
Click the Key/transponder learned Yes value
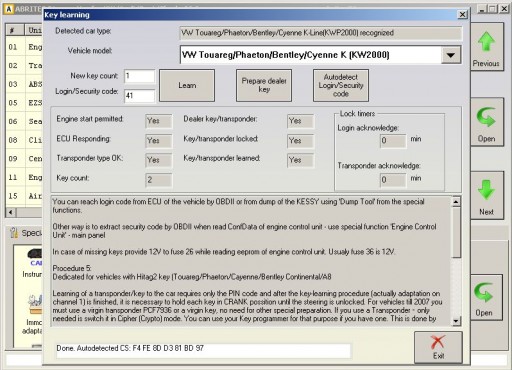coord(300,160)
